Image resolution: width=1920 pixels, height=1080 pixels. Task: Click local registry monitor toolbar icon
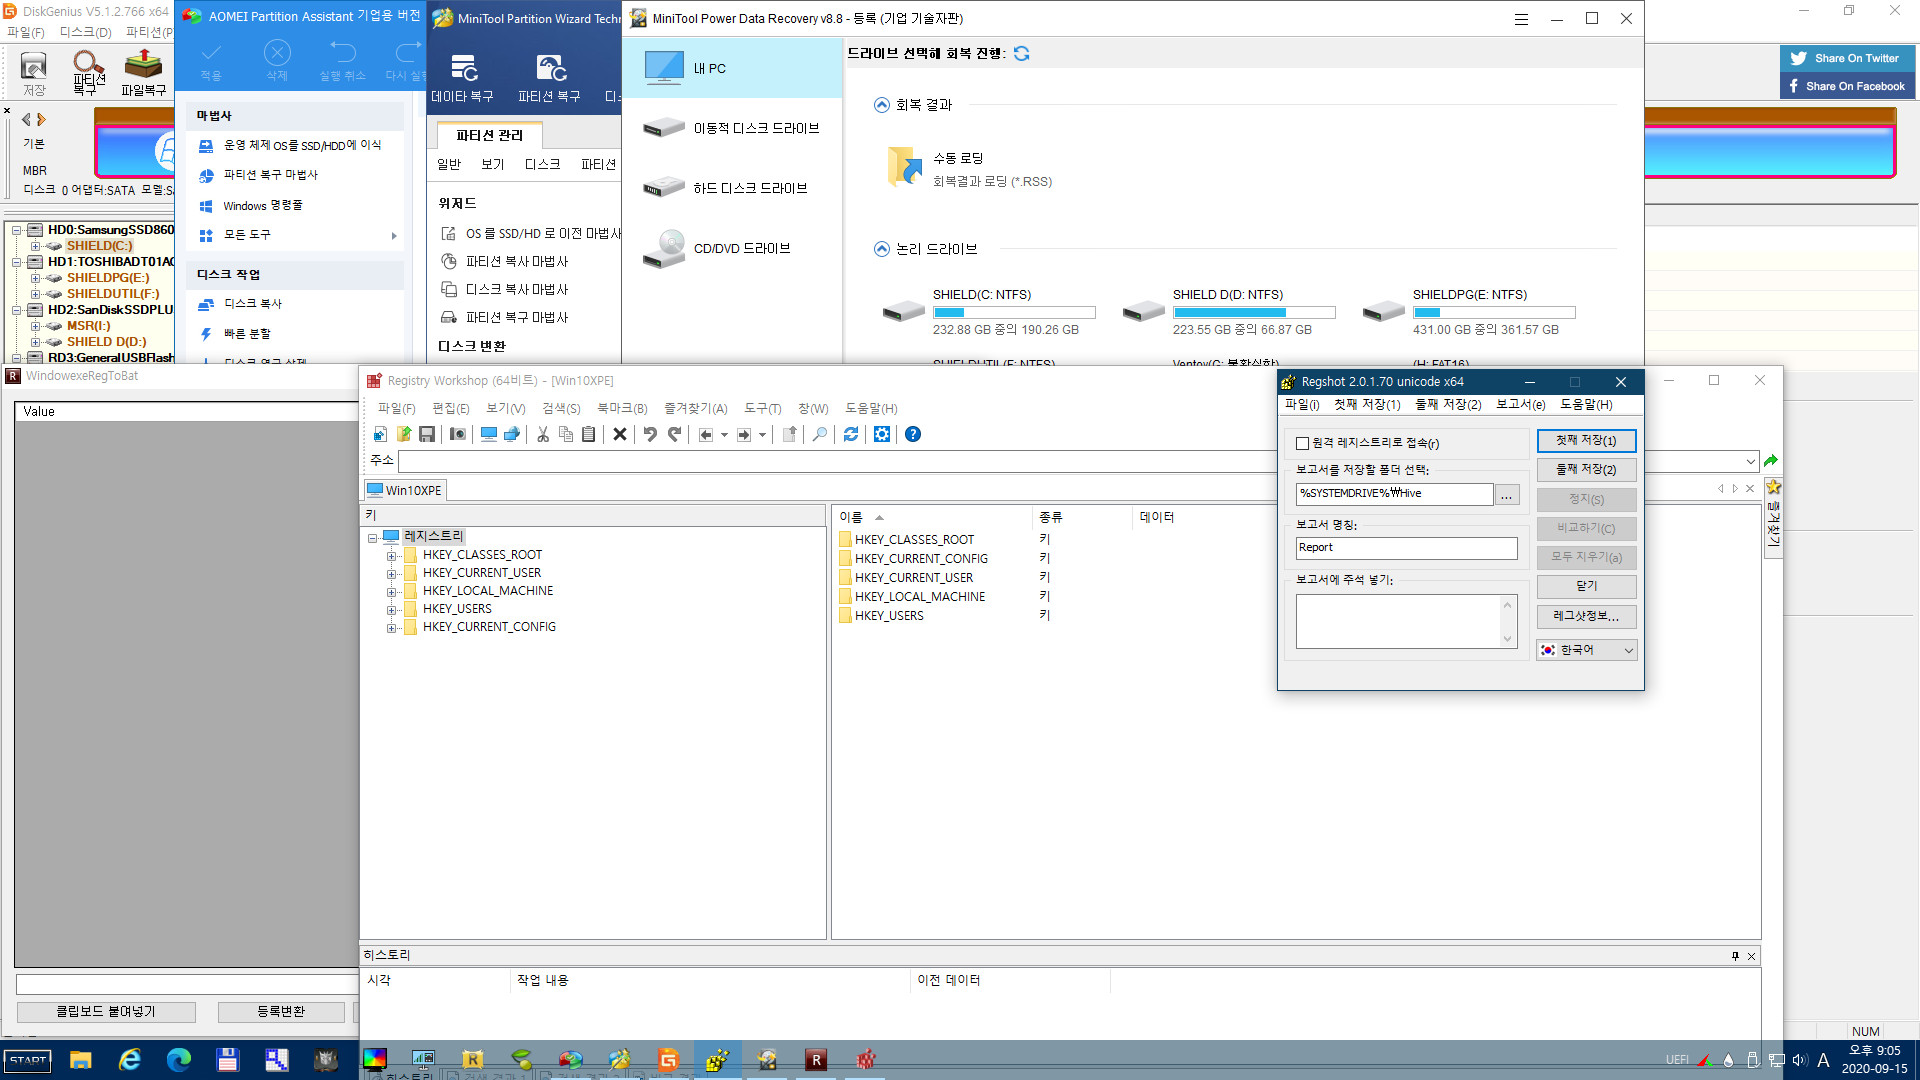(x=489, y=434)
